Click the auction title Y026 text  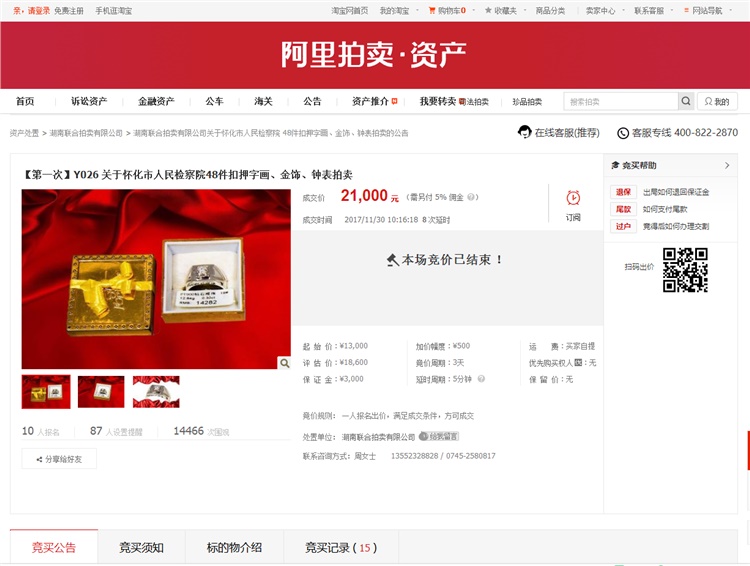(x=188, y=175)
